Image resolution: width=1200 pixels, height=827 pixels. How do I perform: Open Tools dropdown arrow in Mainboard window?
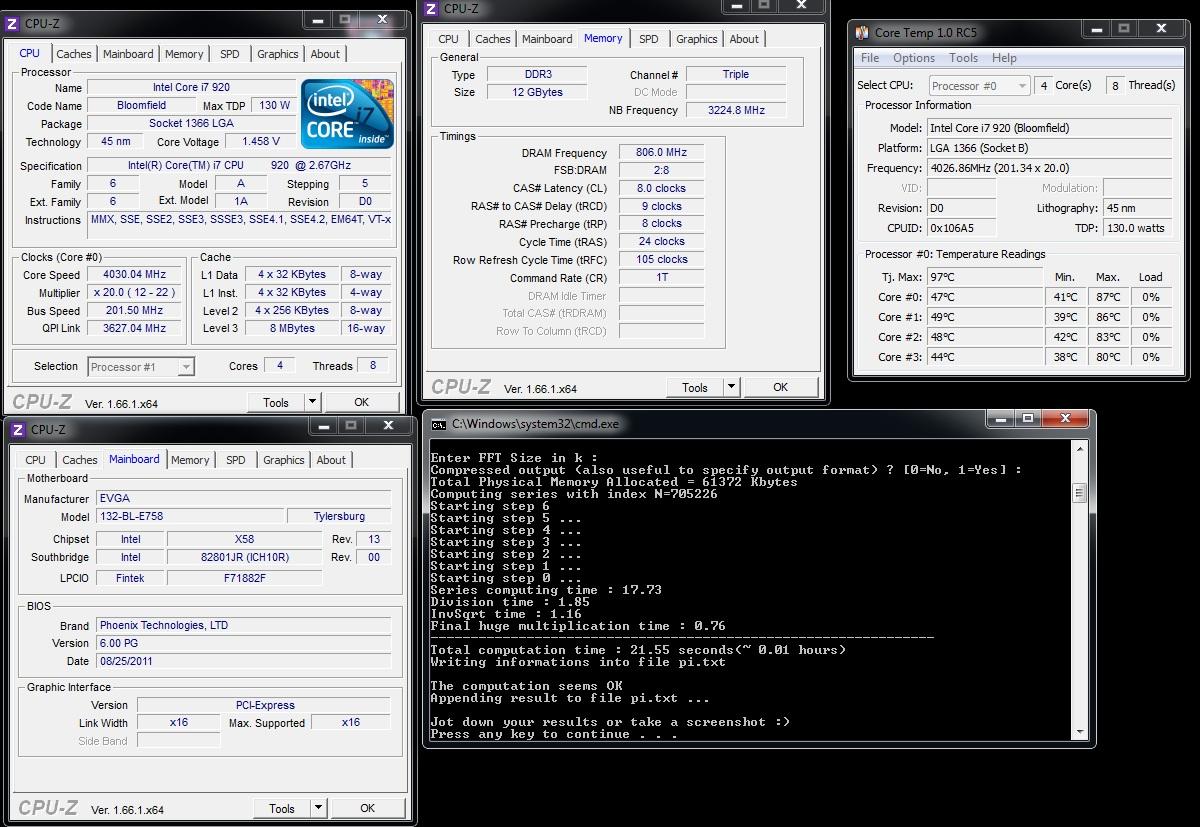[318, 808]
